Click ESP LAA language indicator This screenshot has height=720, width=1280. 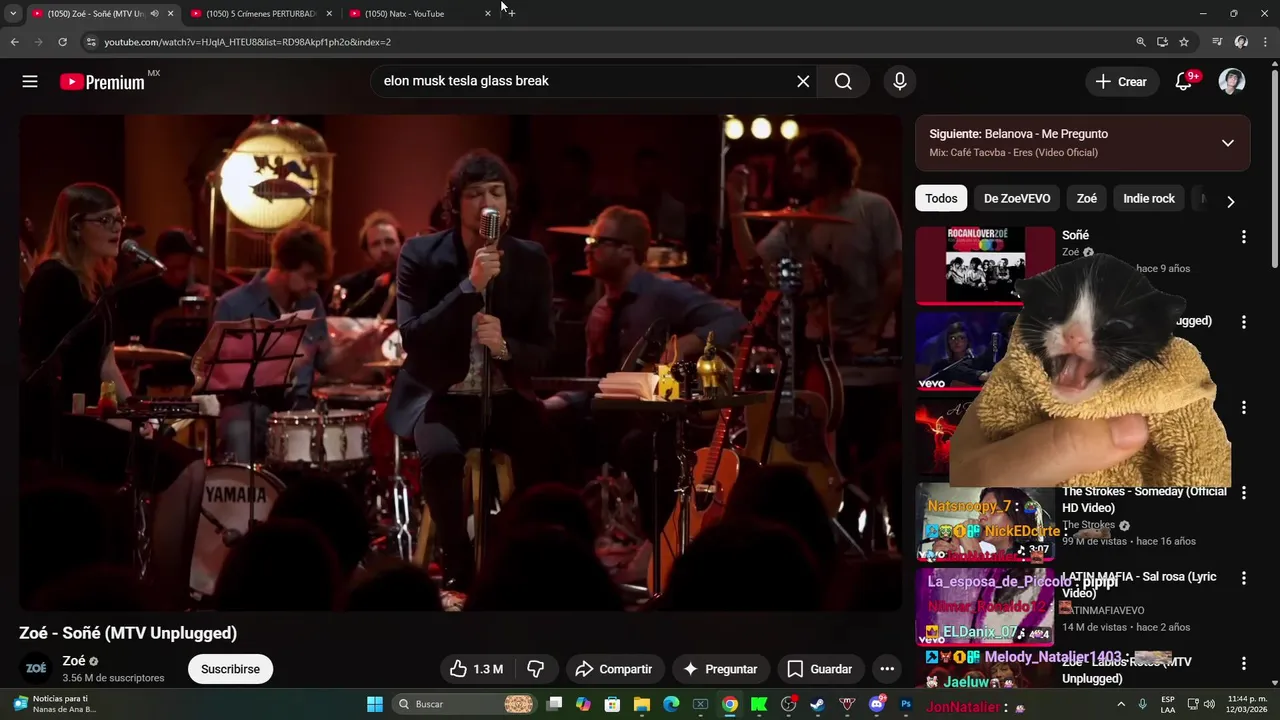(1168, 704)
